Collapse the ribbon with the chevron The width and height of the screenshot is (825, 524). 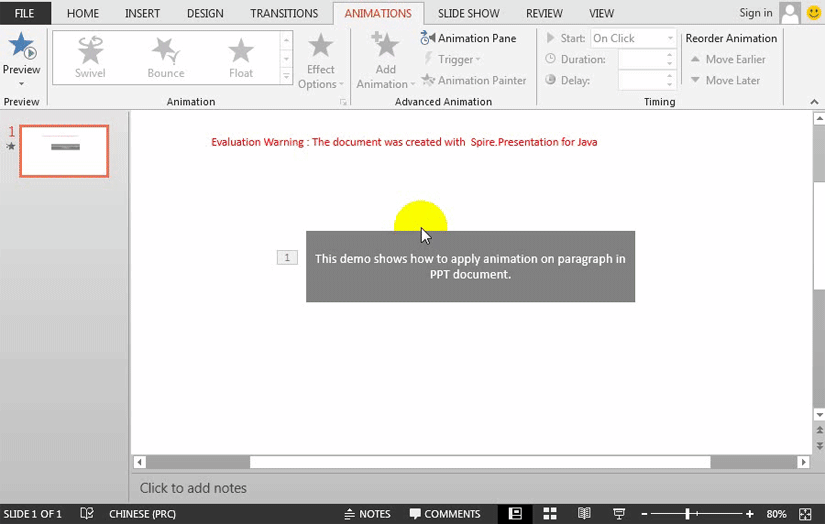(x=814, y=102)
